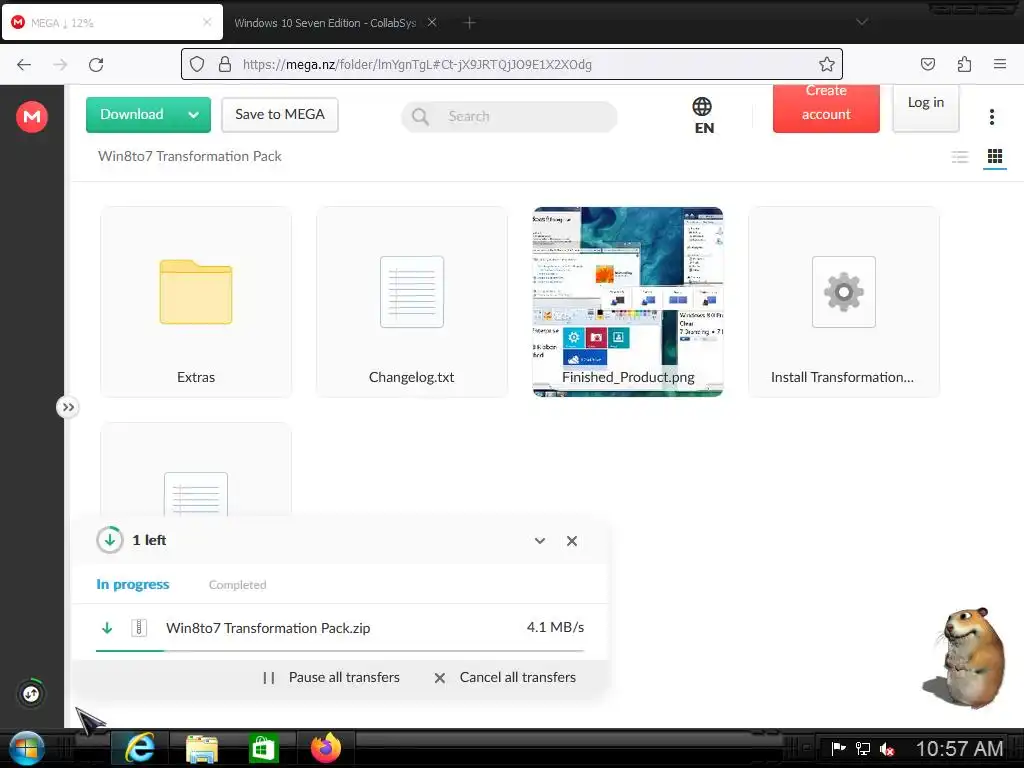Switch to grid thumbnail view

pos(995,156)
